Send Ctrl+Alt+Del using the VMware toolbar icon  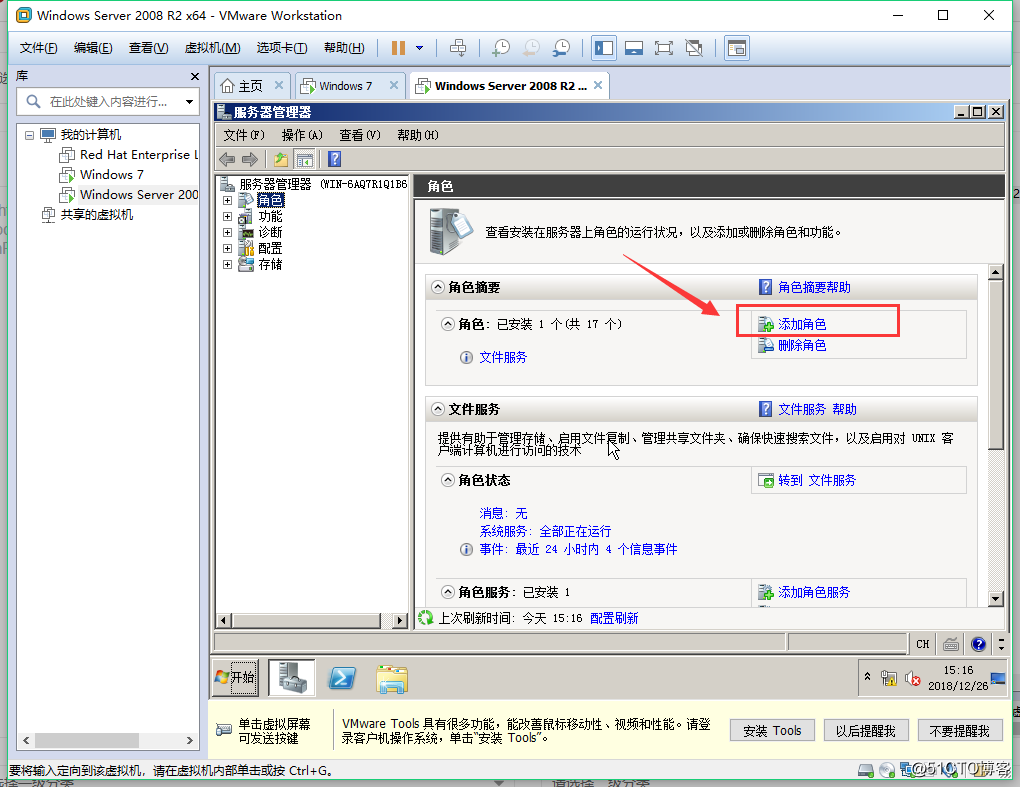point(458,48)
